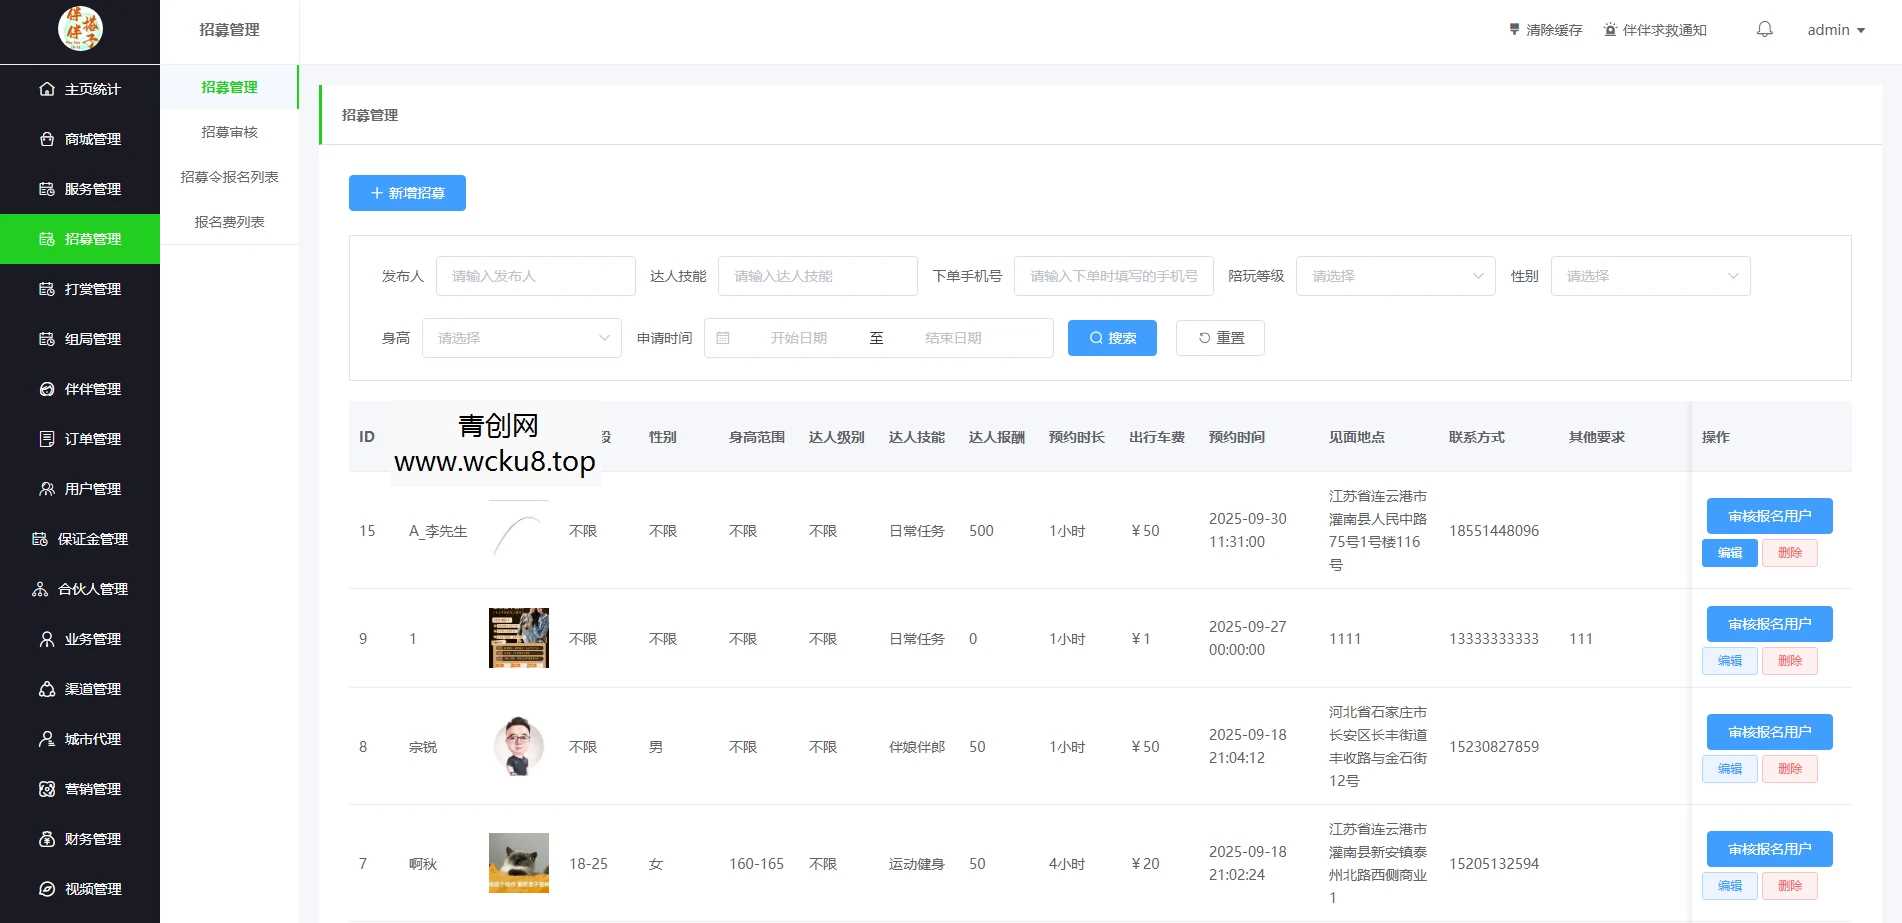Expand the 性别 selection dropdown
Image resolution: width=1902 pixels, height=923 pixels.
[1650, 276]
